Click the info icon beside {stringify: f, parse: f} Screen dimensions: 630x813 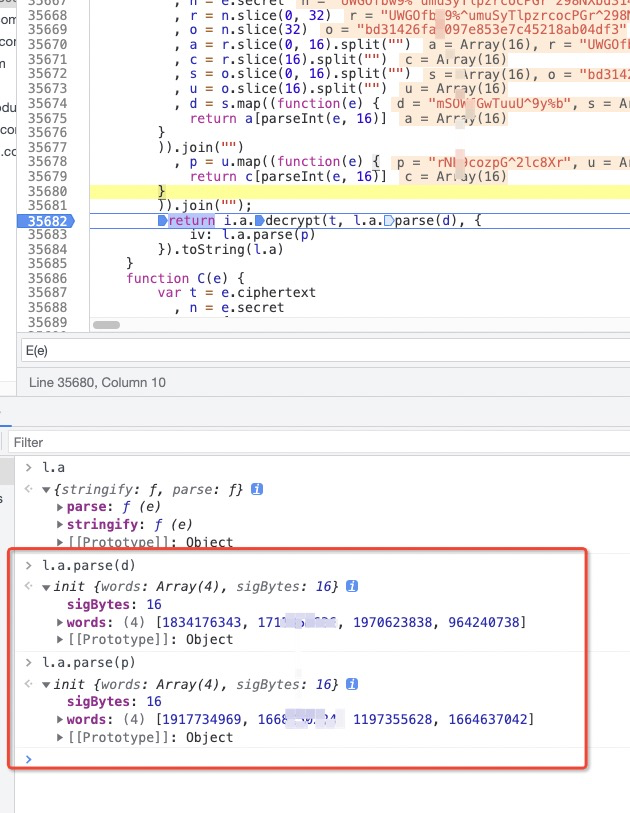point(257,489)
